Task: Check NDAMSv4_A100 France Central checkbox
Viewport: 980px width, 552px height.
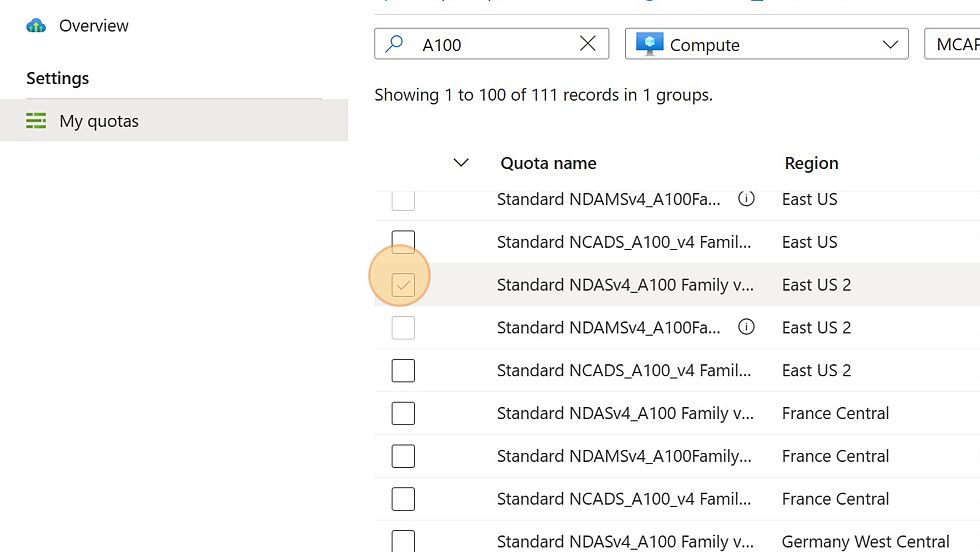Action: click(x=403, y=456)
